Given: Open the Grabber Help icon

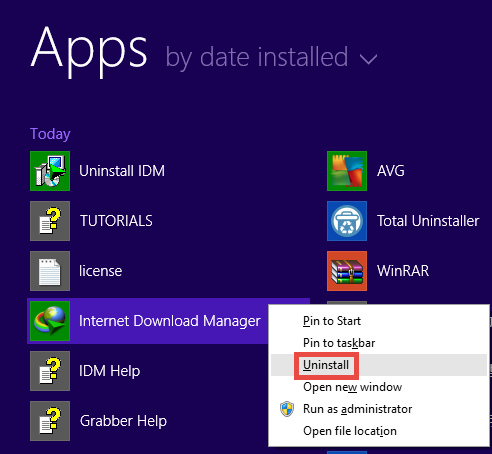Looking at the screenshot, I should [50, 421].
